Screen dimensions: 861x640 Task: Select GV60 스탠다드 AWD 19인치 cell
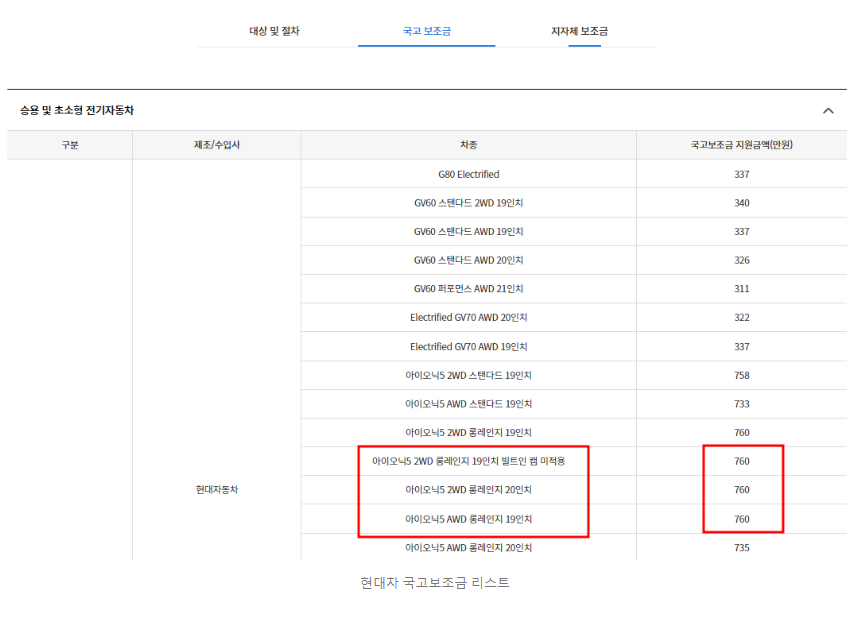coord(468,232)
